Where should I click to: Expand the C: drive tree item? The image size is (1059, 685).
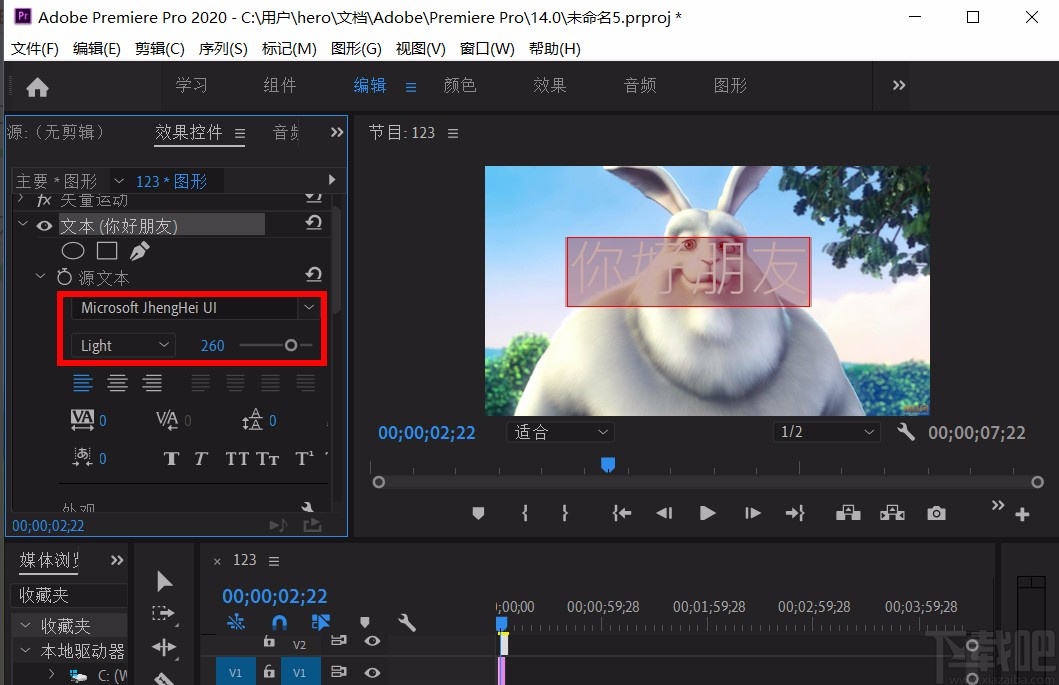[x=51, y=674]
